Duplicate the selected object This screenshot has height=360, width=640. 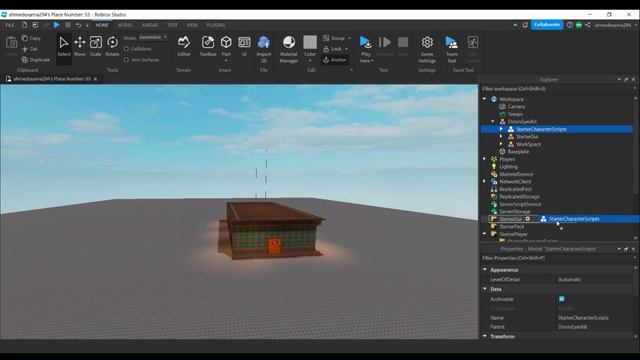click(x=36, y=60)
